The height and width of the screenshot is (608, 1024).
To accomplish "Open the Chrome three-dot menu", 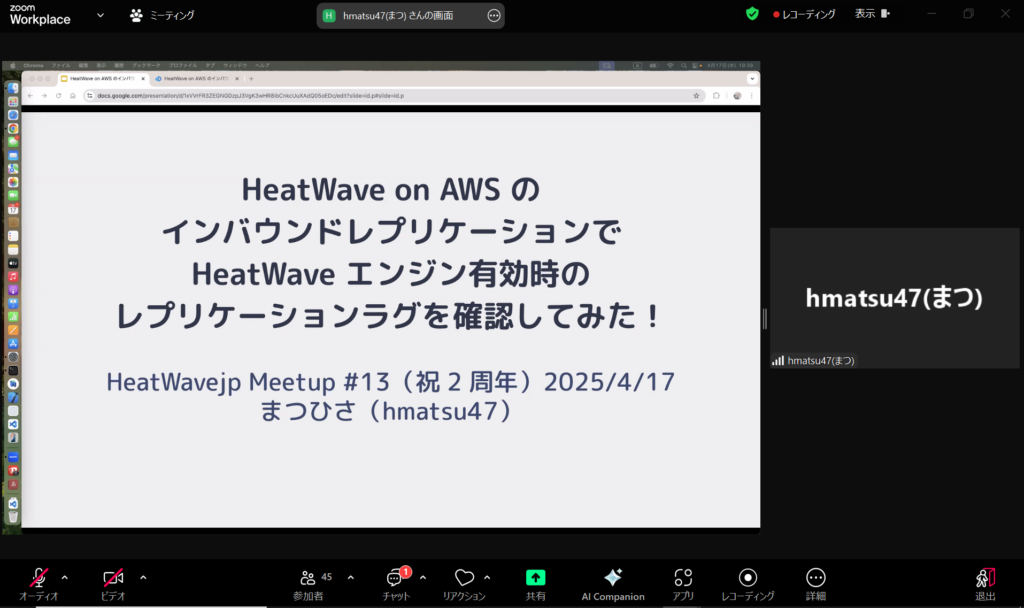I will (x=752, y=95).
